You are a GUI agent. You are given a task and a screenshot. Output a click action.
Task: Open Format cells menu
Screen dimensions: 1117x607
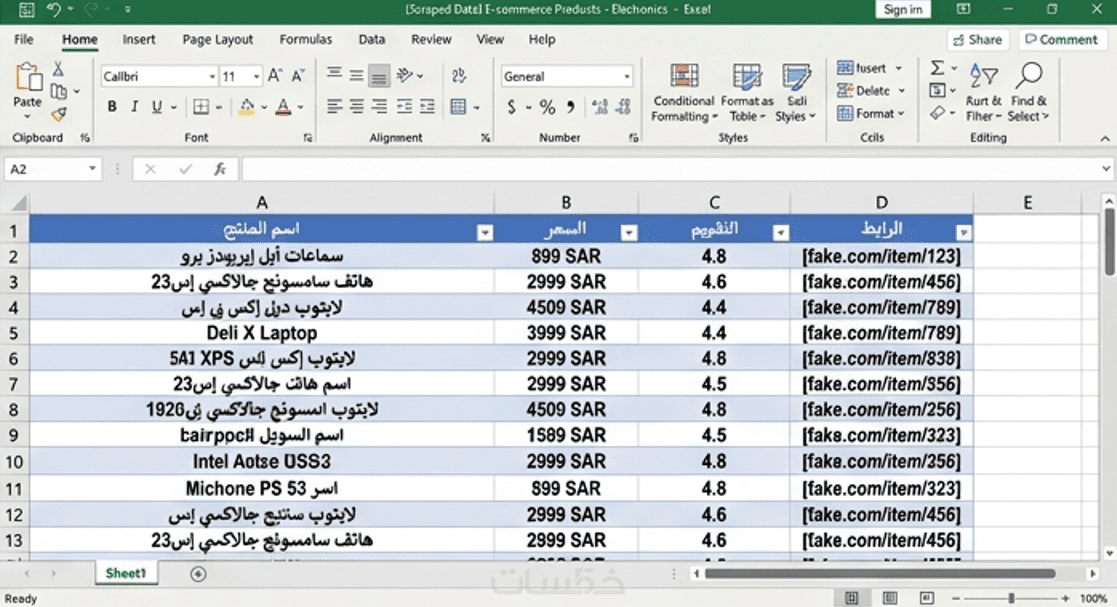871,113
